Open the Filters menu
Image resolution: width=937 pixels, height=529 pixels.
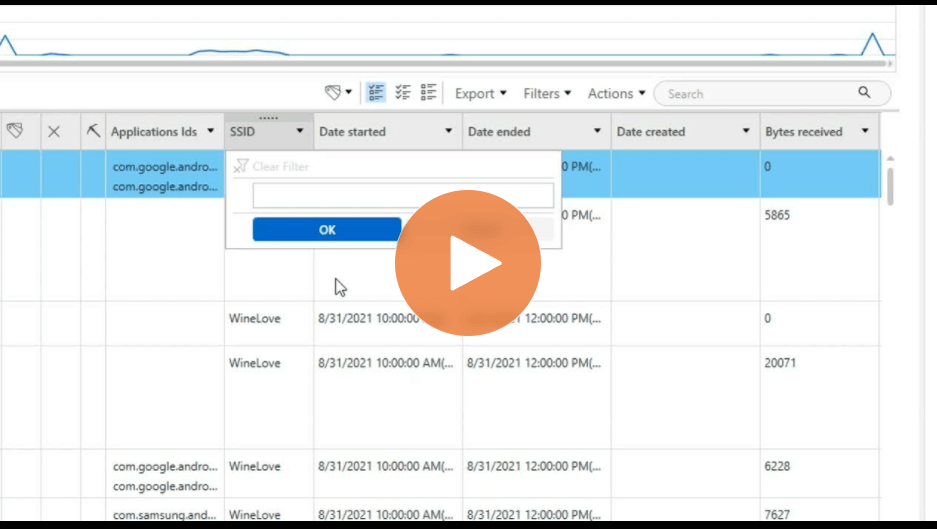[x=547, y=94]
